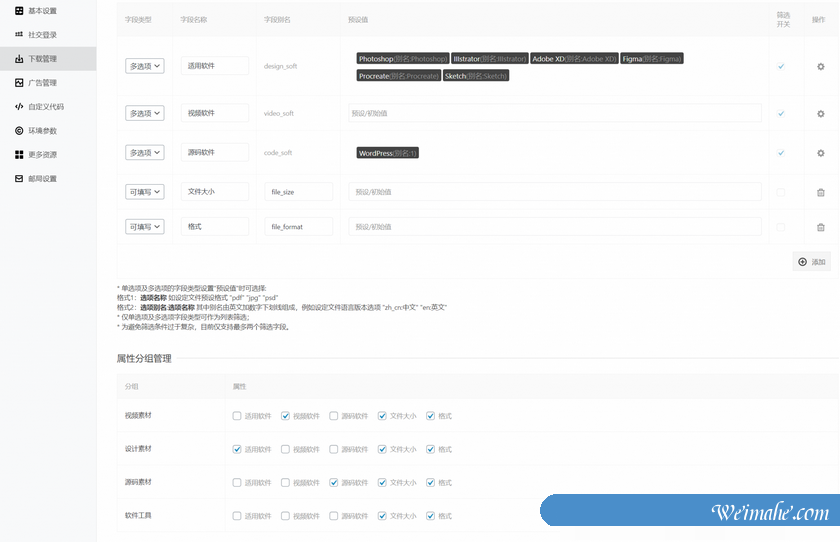Click the Sketch preset tag
Viewport: 840px width, 542px height.
tap(476, 76)
